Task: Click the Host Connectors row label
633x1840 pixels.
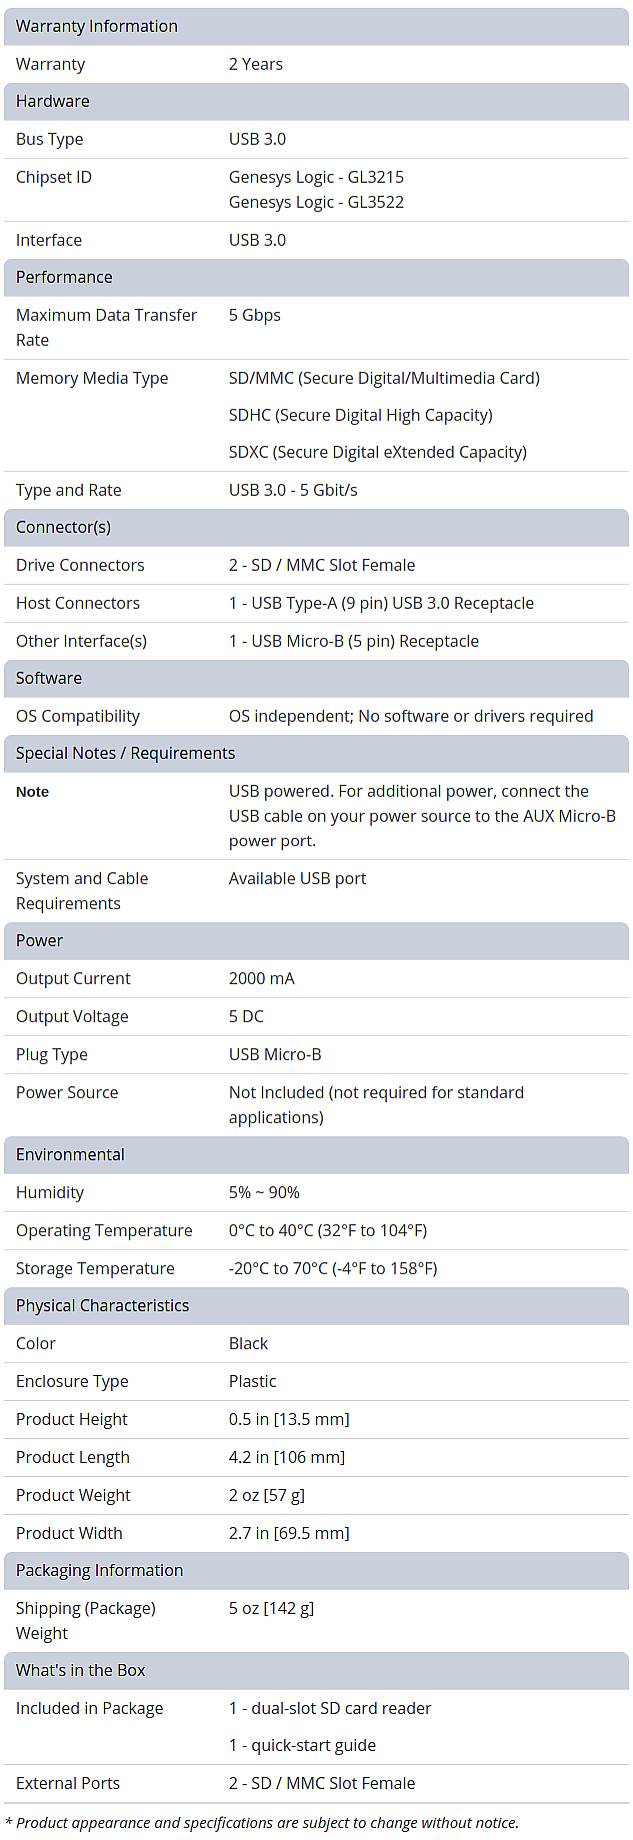Action: pos(78,603)
